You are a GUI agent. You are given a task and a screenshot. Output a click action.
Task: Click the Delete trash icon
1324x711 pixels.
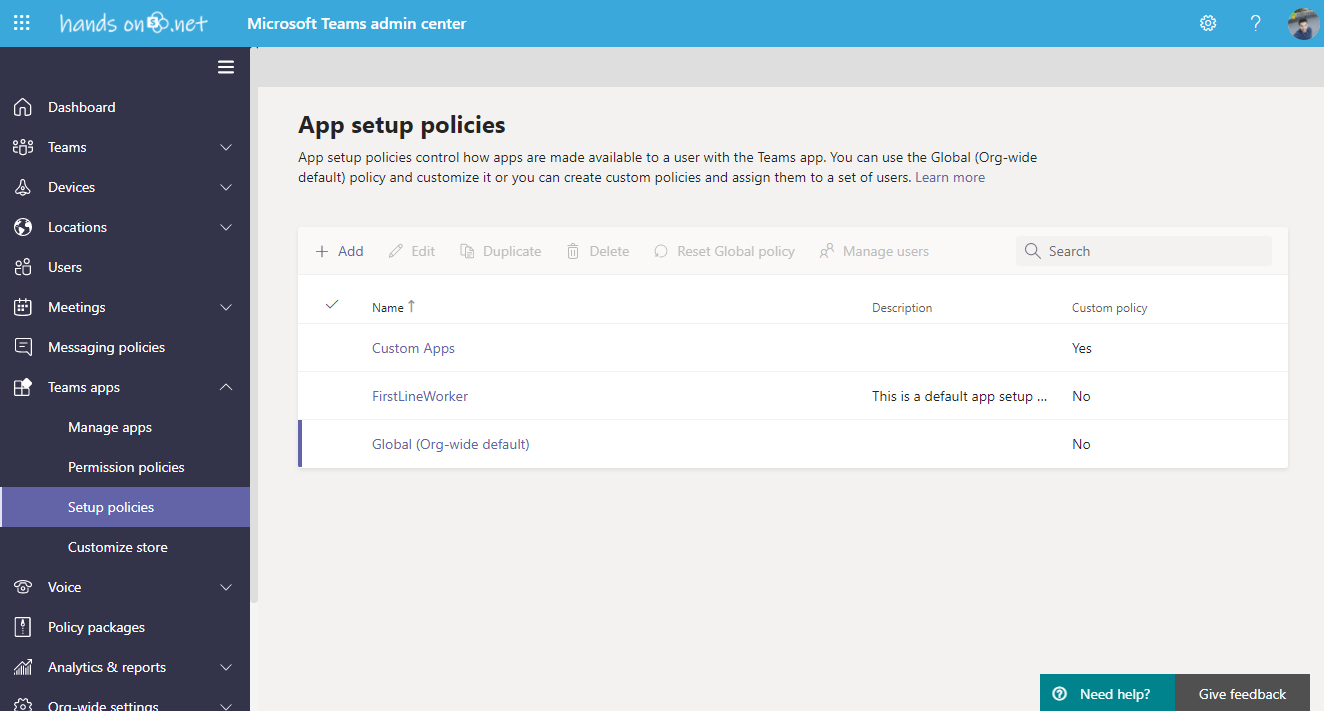point(571,251)
